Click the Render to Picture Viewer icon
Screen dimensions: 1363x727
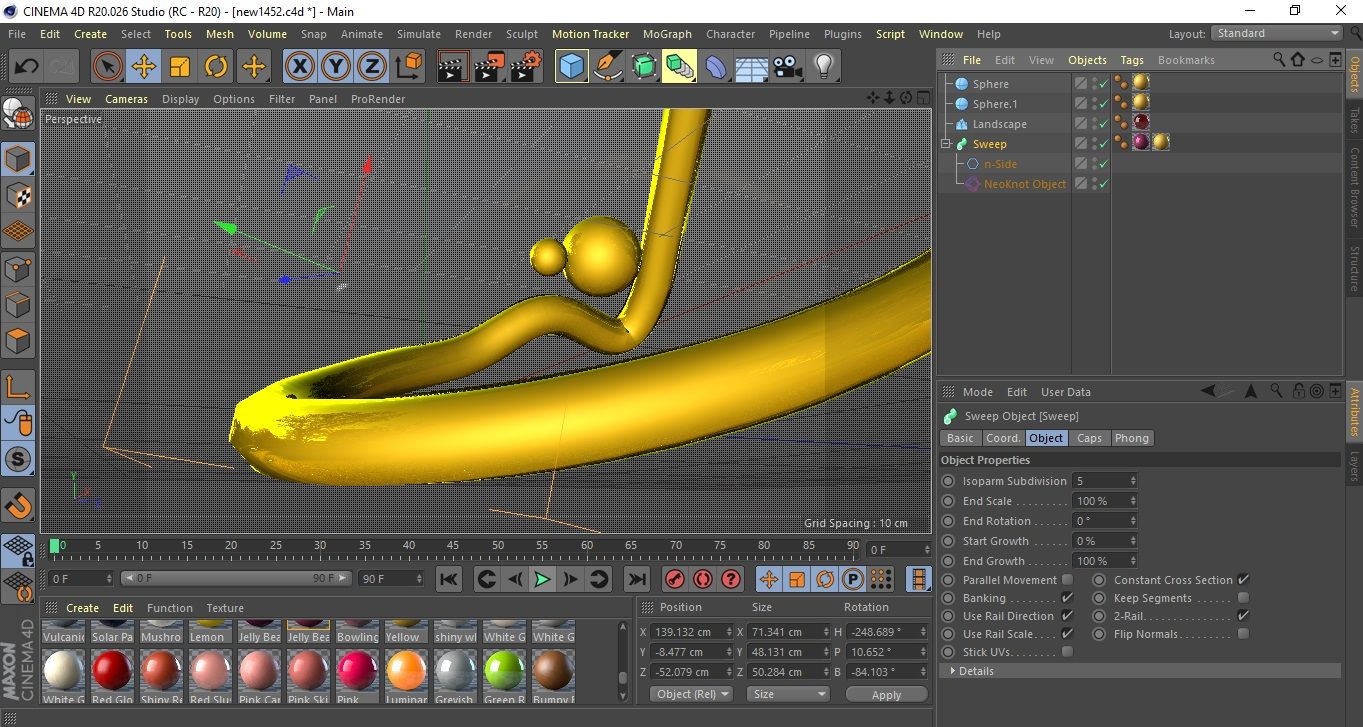489,67
